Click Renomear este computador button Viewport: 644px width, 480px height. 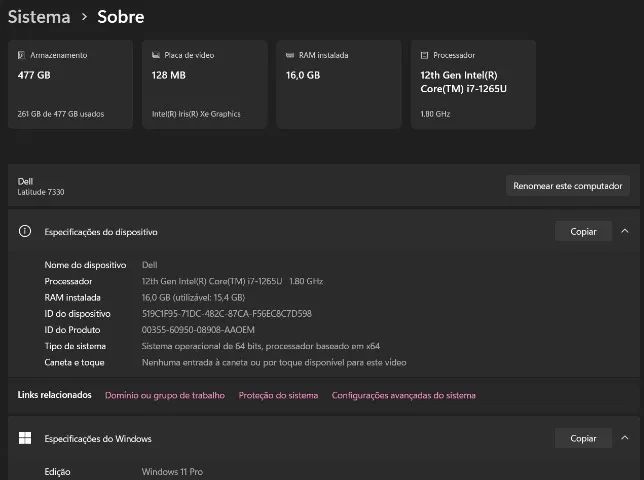(x=568, y=186)
